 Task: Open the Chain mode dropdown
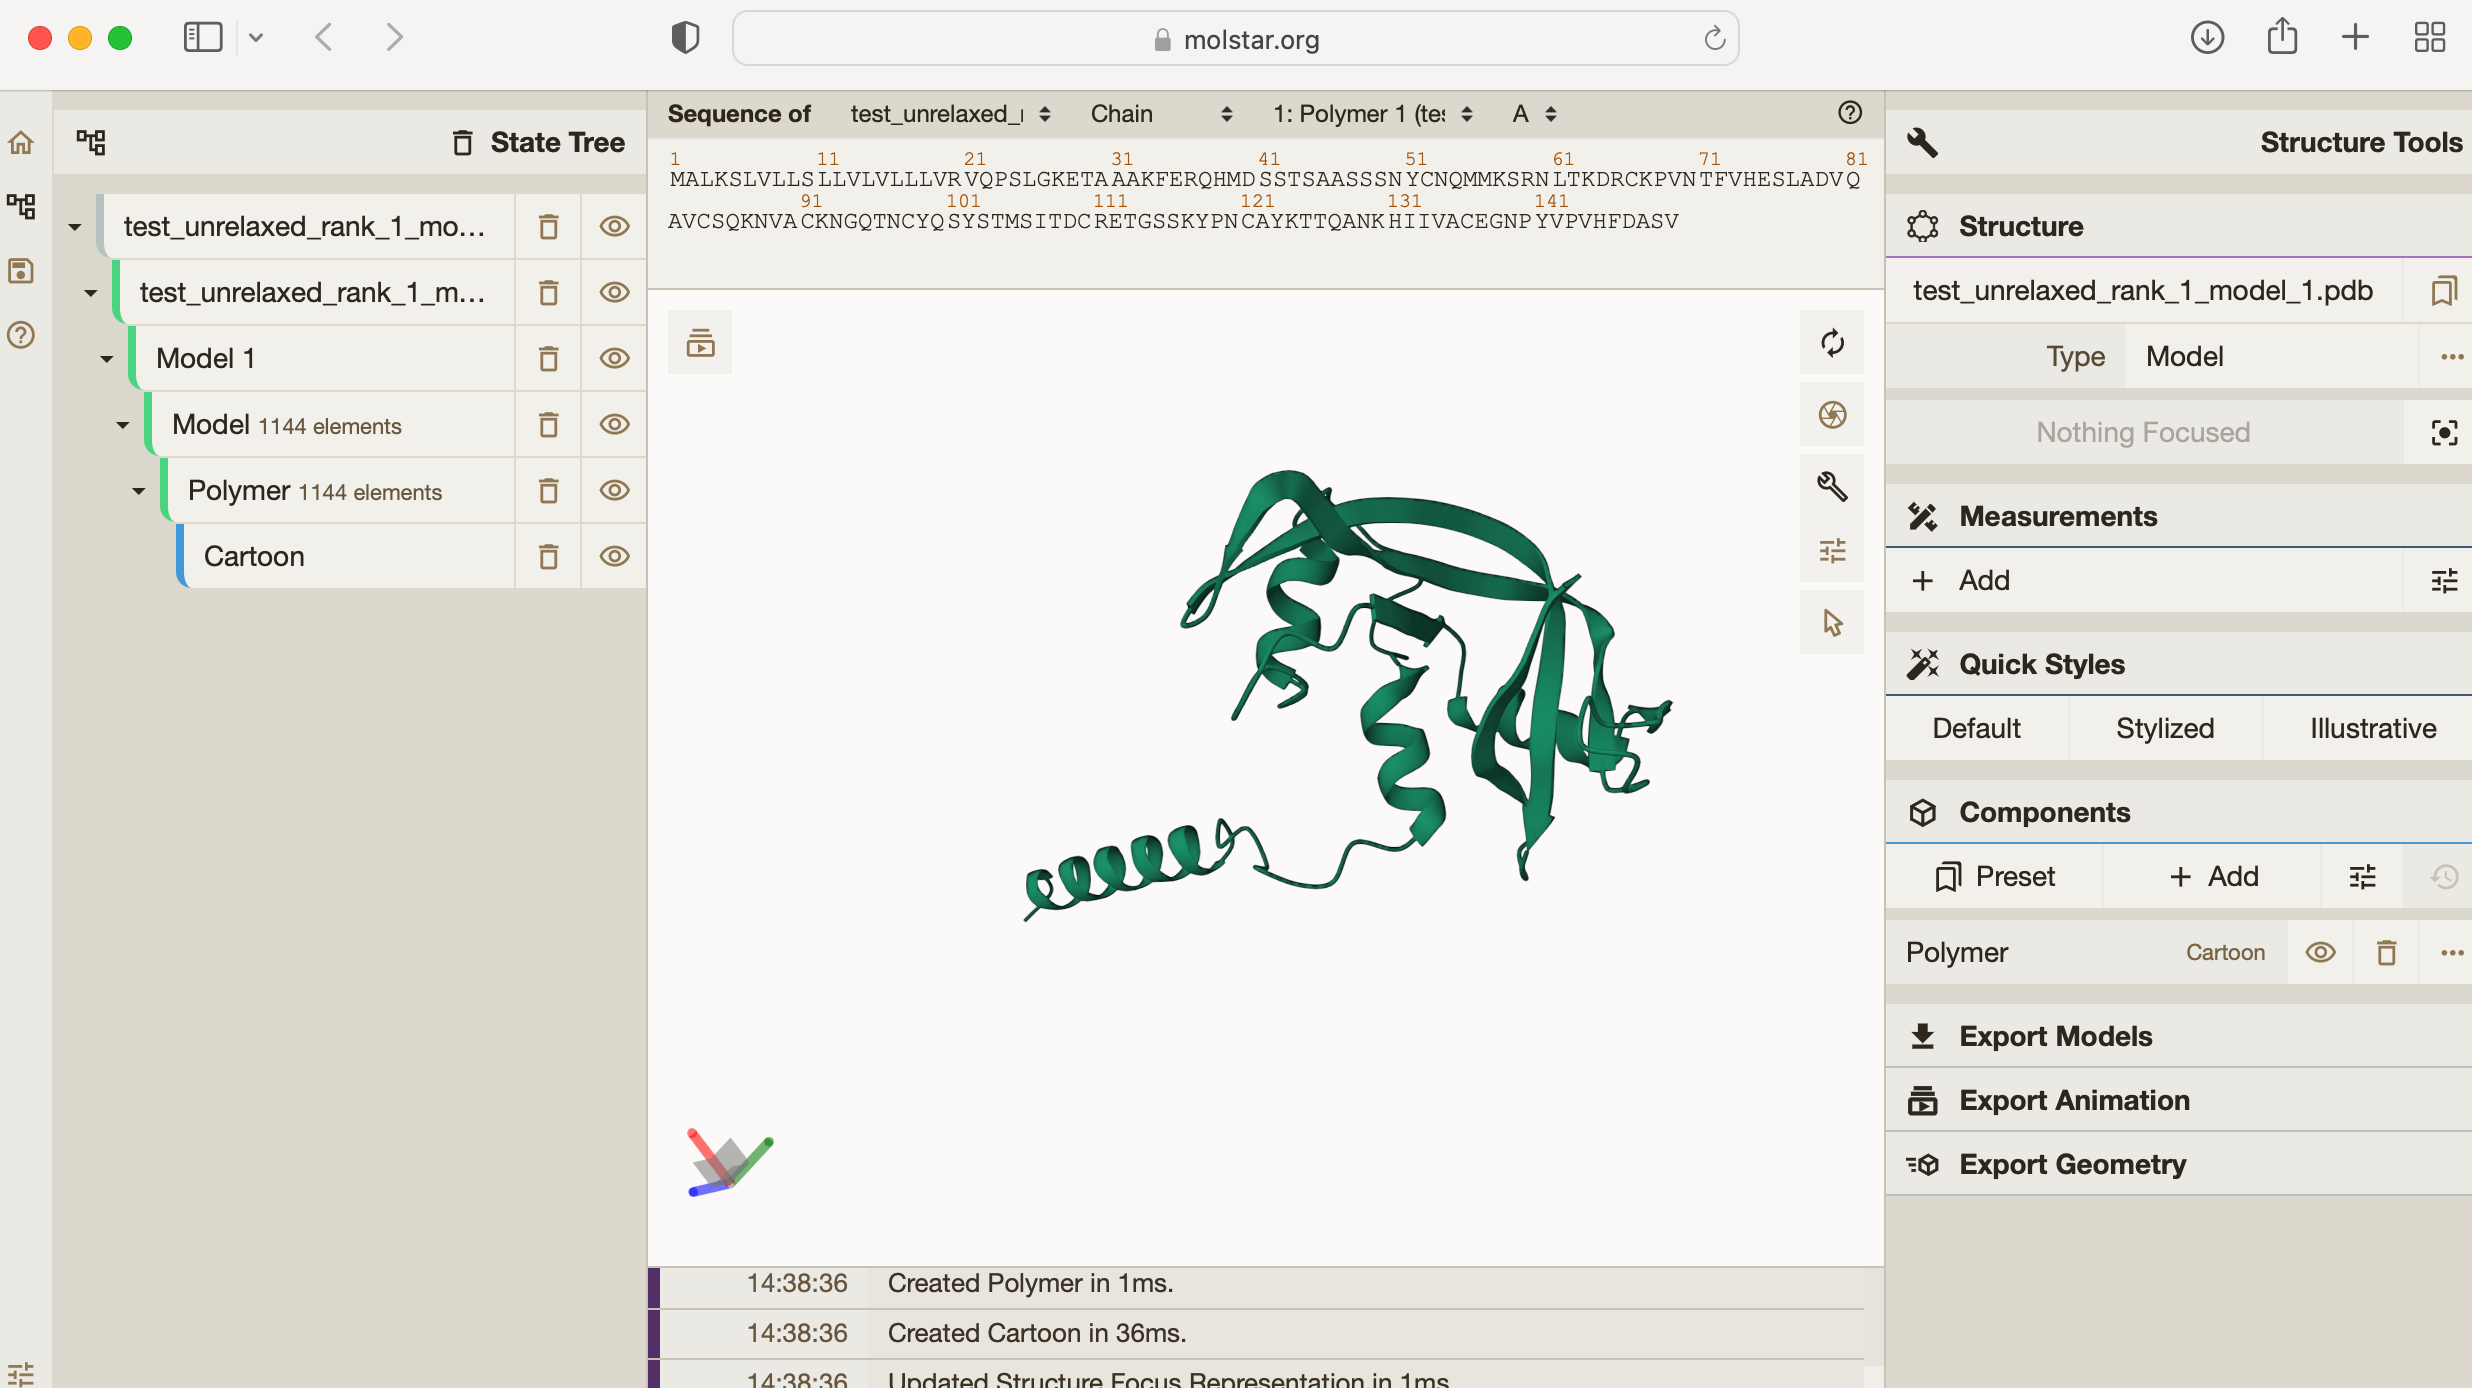tap(1160, 114)
